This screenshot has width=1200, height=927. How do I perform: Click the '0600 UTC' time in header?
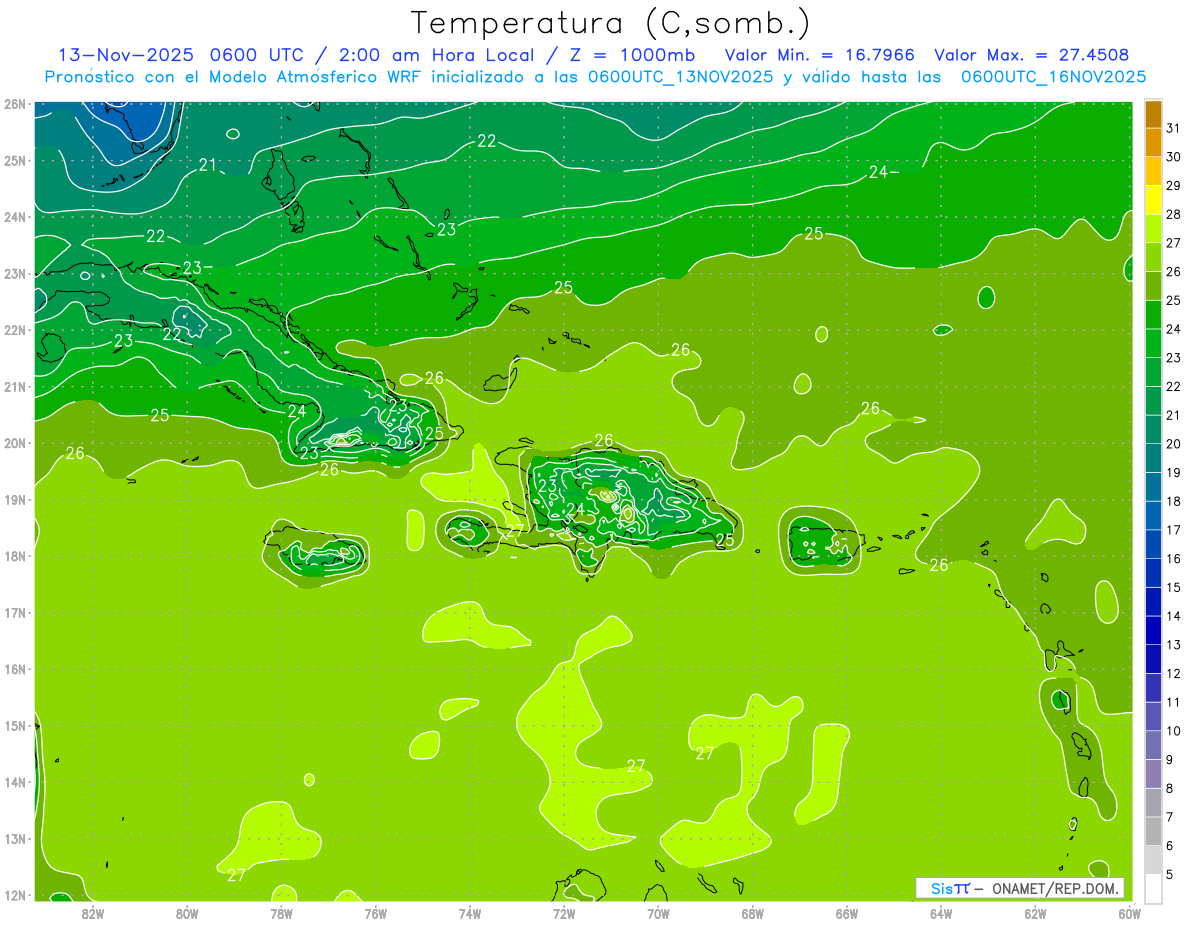pyautogui.click(x=257, y=55)
